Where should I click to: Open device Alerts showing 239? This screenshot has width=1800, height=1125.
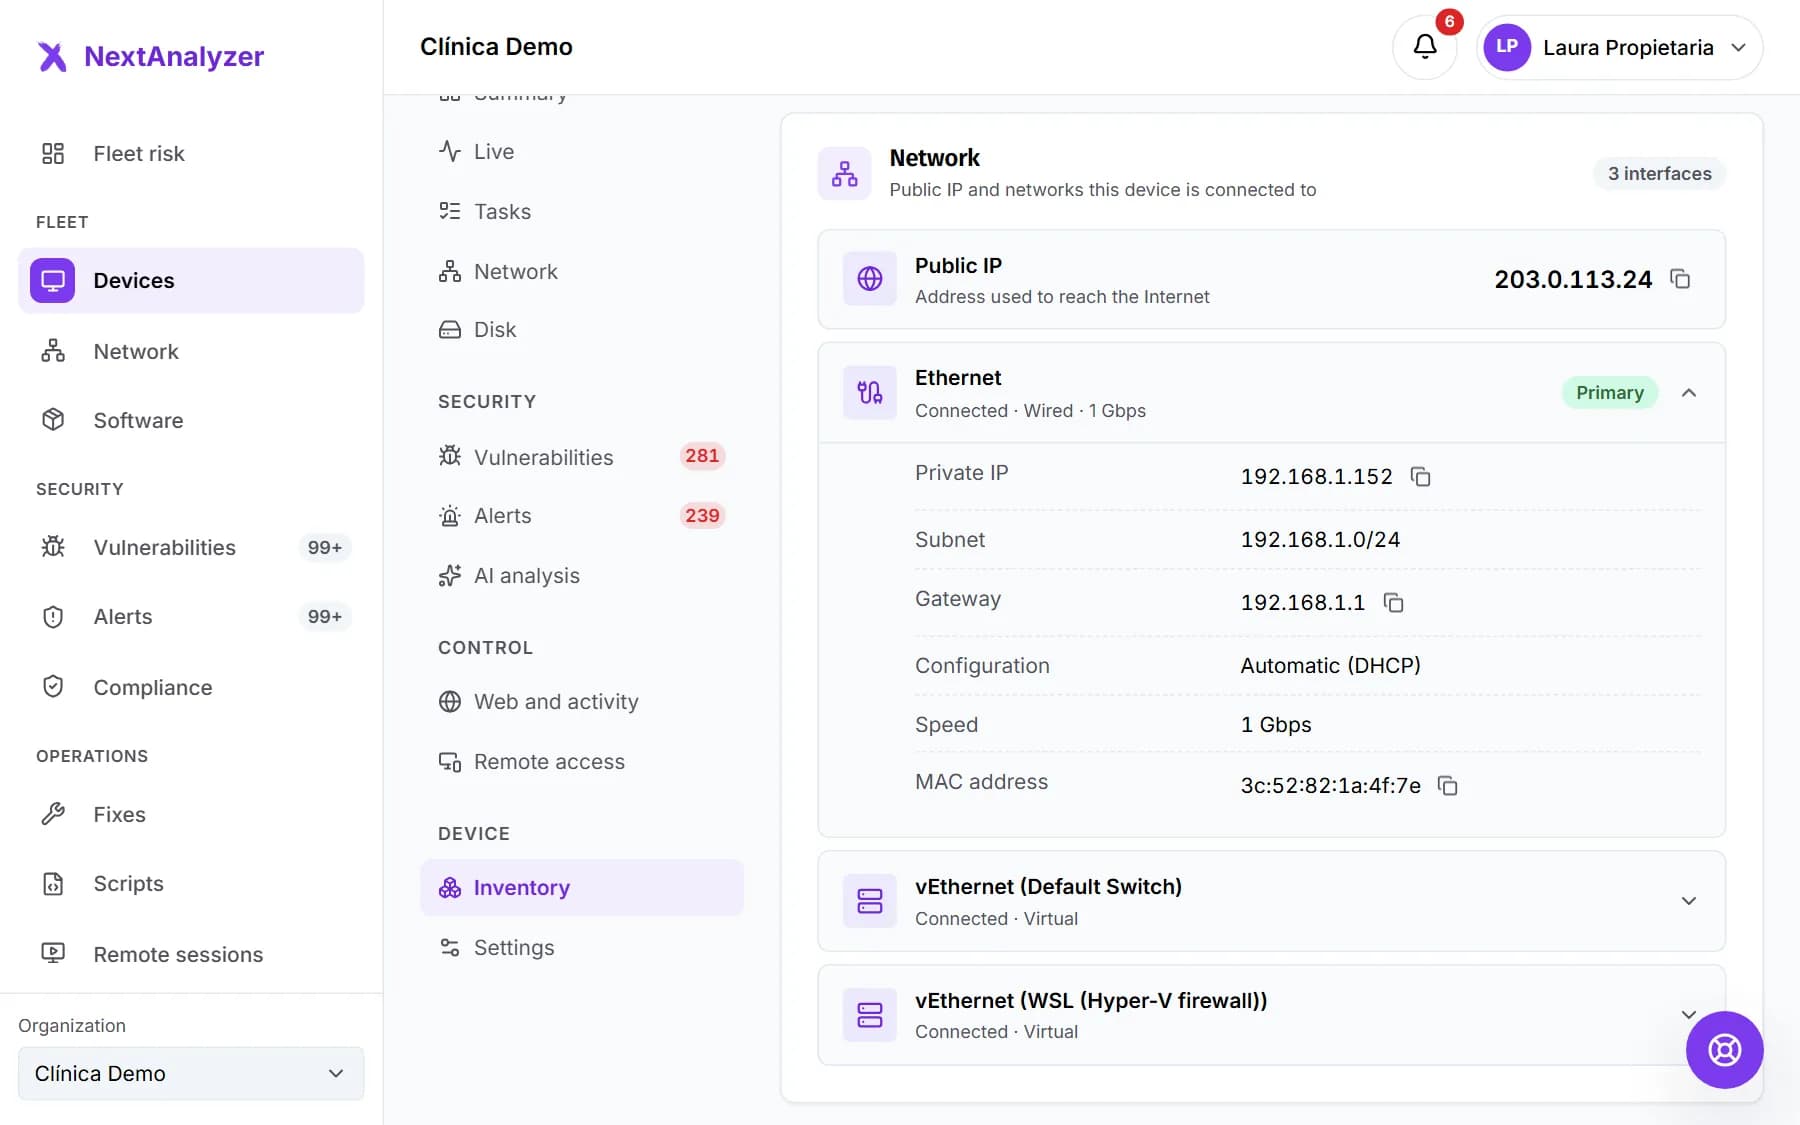pos(582,516)
